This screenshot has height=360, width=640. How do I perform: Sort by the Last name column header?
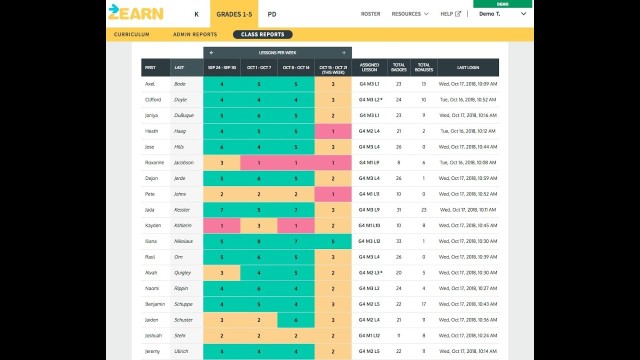[x=187, y=67]
